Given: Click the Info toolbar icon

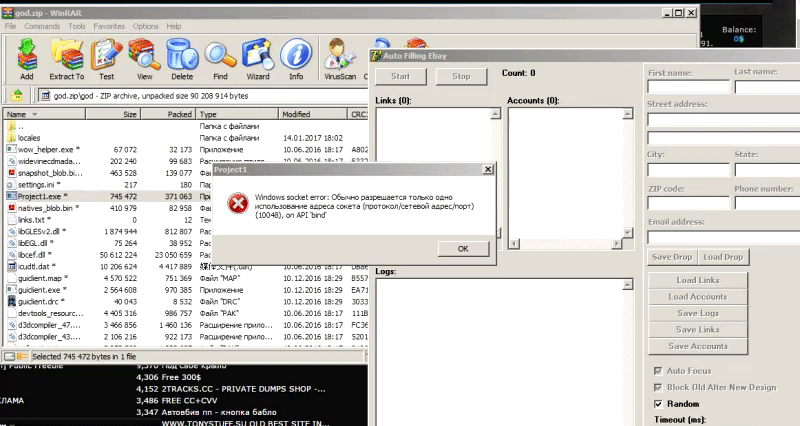Looking at the screenshot, I should tap(296, 59).
